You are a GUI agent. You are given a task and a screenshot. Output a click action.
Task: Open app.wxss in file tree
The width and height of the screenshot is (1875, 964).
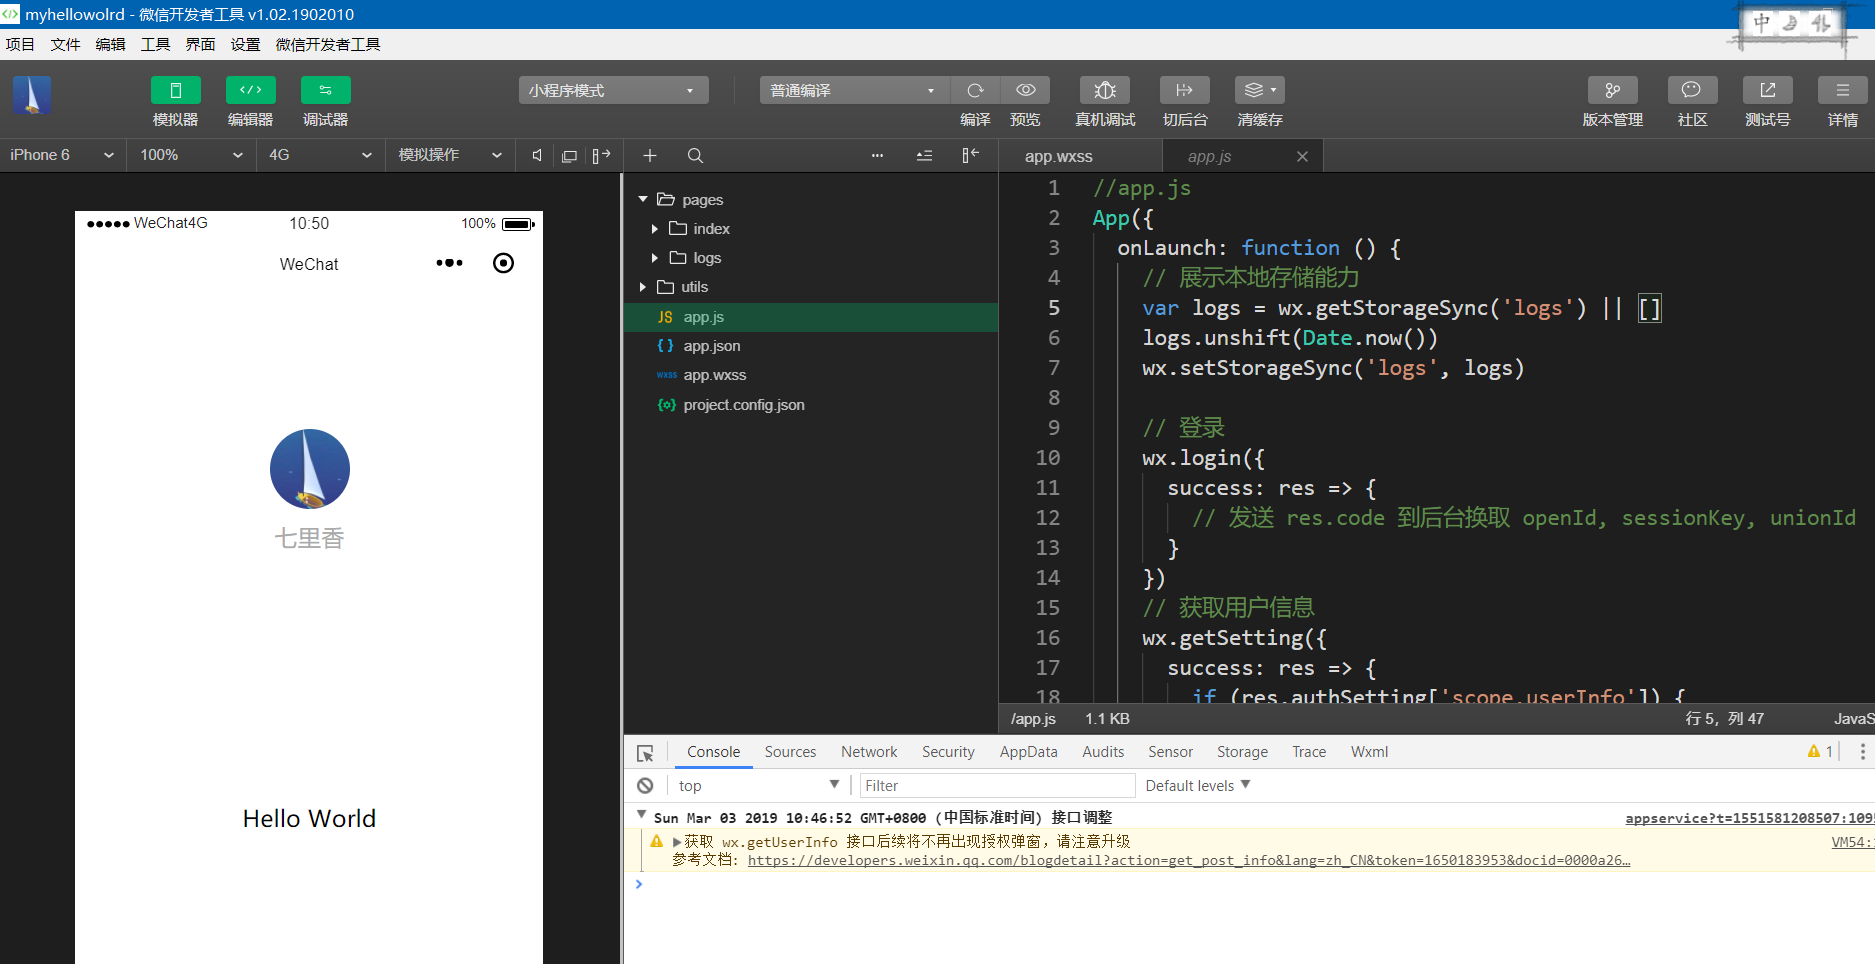point(811,375)
